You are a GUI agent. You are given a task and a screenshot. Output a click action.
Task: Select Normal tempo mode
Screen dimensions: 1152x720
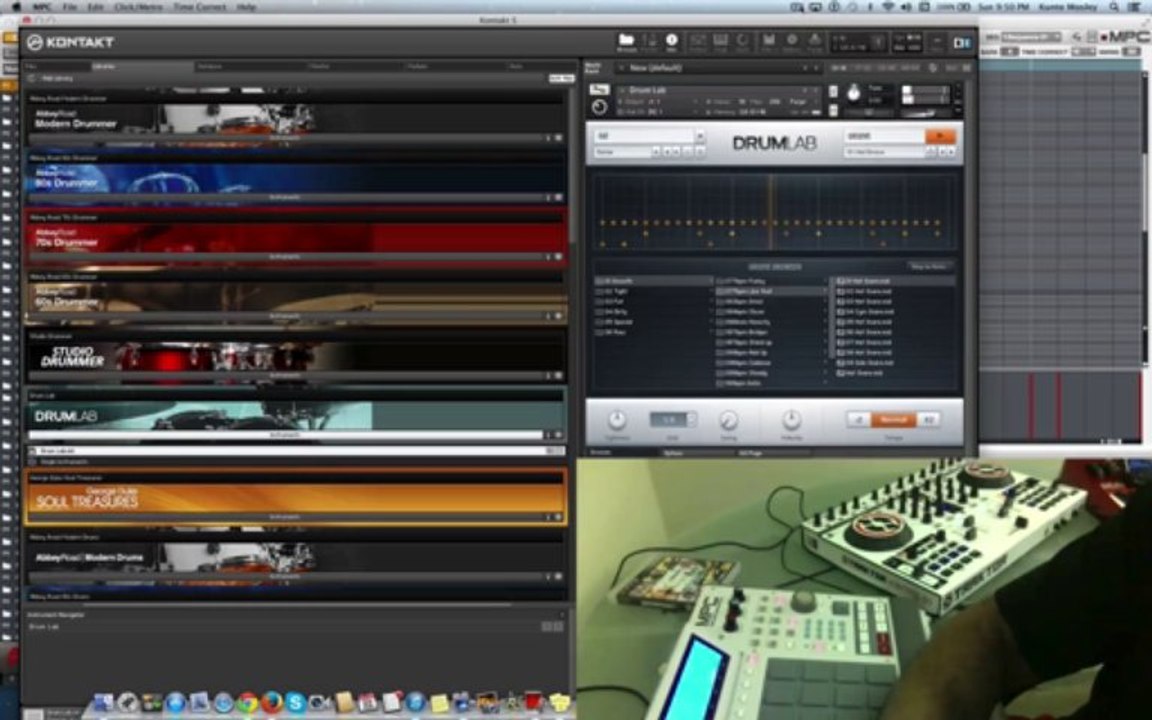click(x=893, y=420)
